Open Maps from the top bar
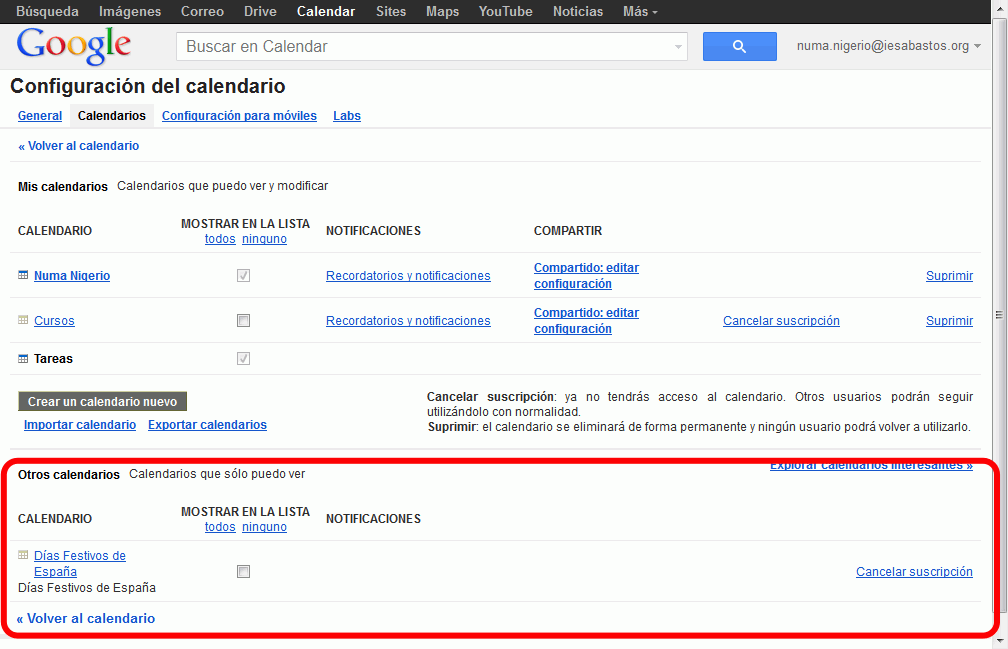Image resolution: width=1008 pixels, height=649 pixels. (442, 12)
